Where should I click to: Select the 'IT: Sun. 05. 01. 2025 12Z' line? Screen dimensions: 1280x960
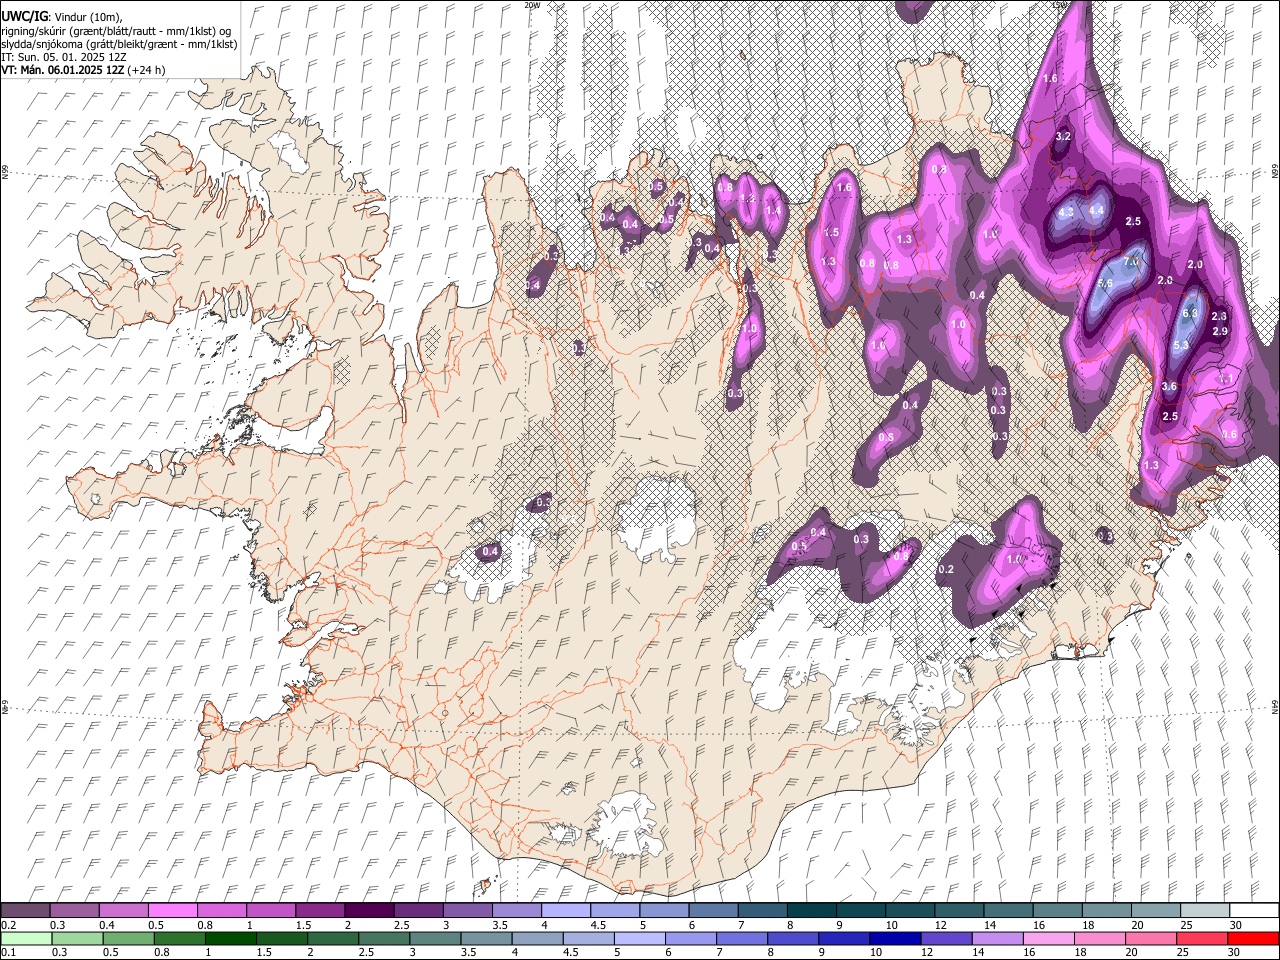tap(63, 57)
